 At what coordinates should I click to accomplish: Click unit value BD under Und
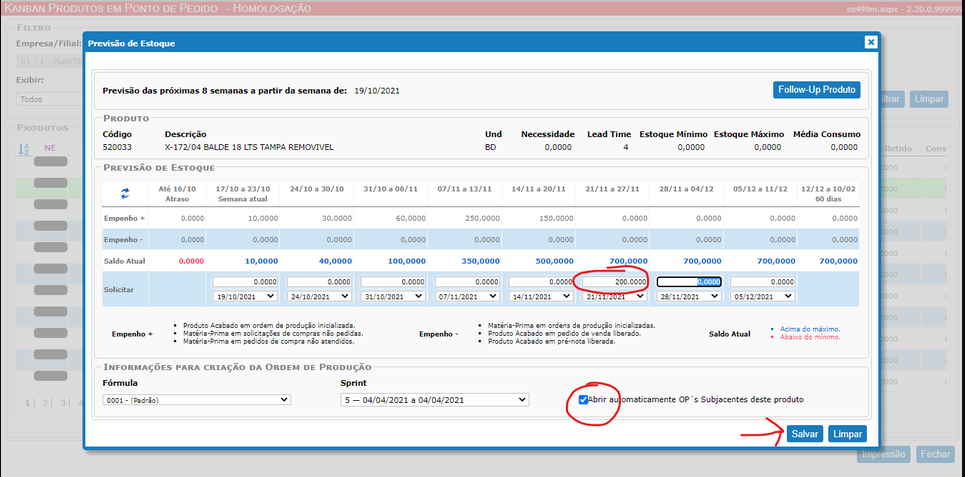(x=491, y=147)
